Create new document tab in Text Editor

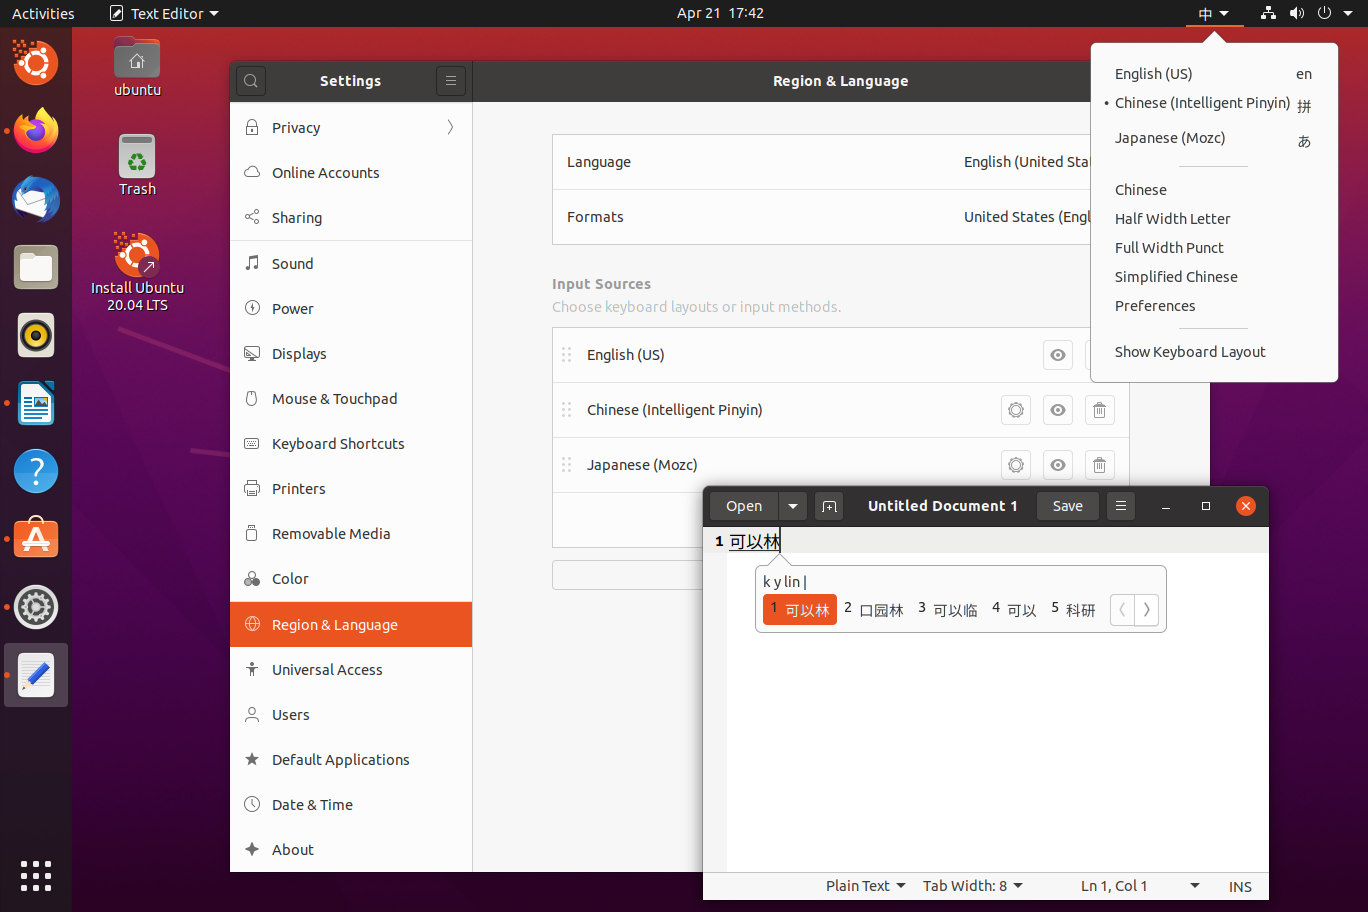click(x=829, y=506)
